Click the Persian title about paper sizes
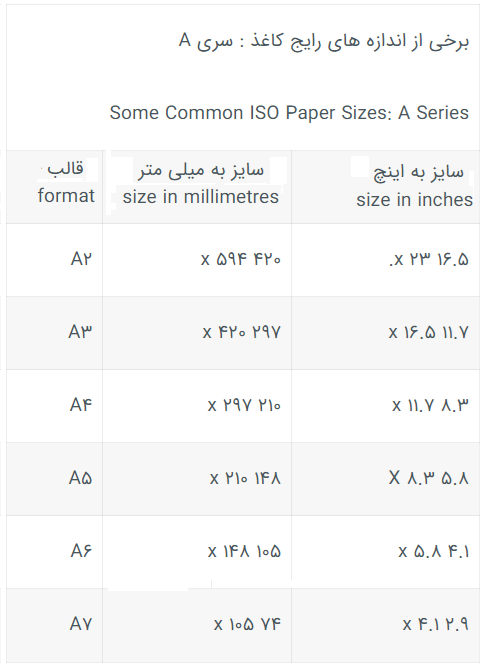The width and height of the screenshot is (486, 665). 324,42
